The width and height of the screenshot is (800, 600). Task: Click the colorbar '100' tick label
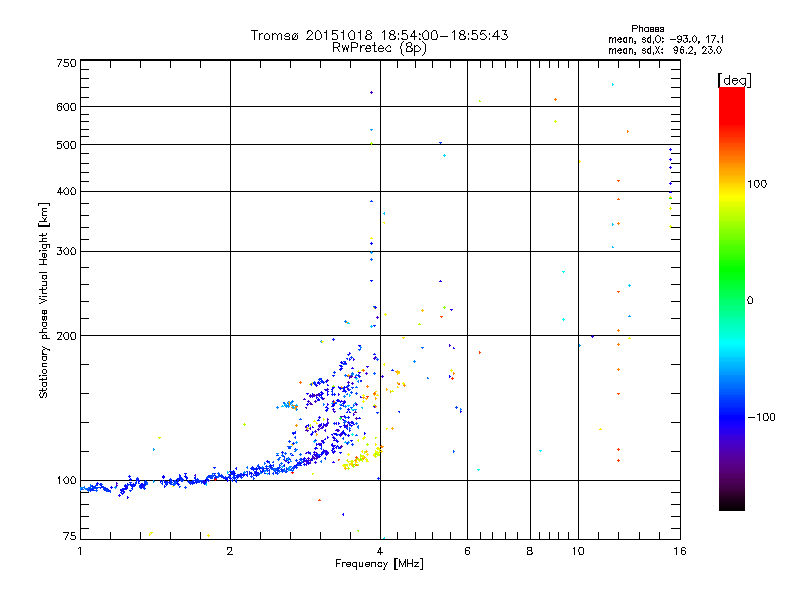(757, 184)
